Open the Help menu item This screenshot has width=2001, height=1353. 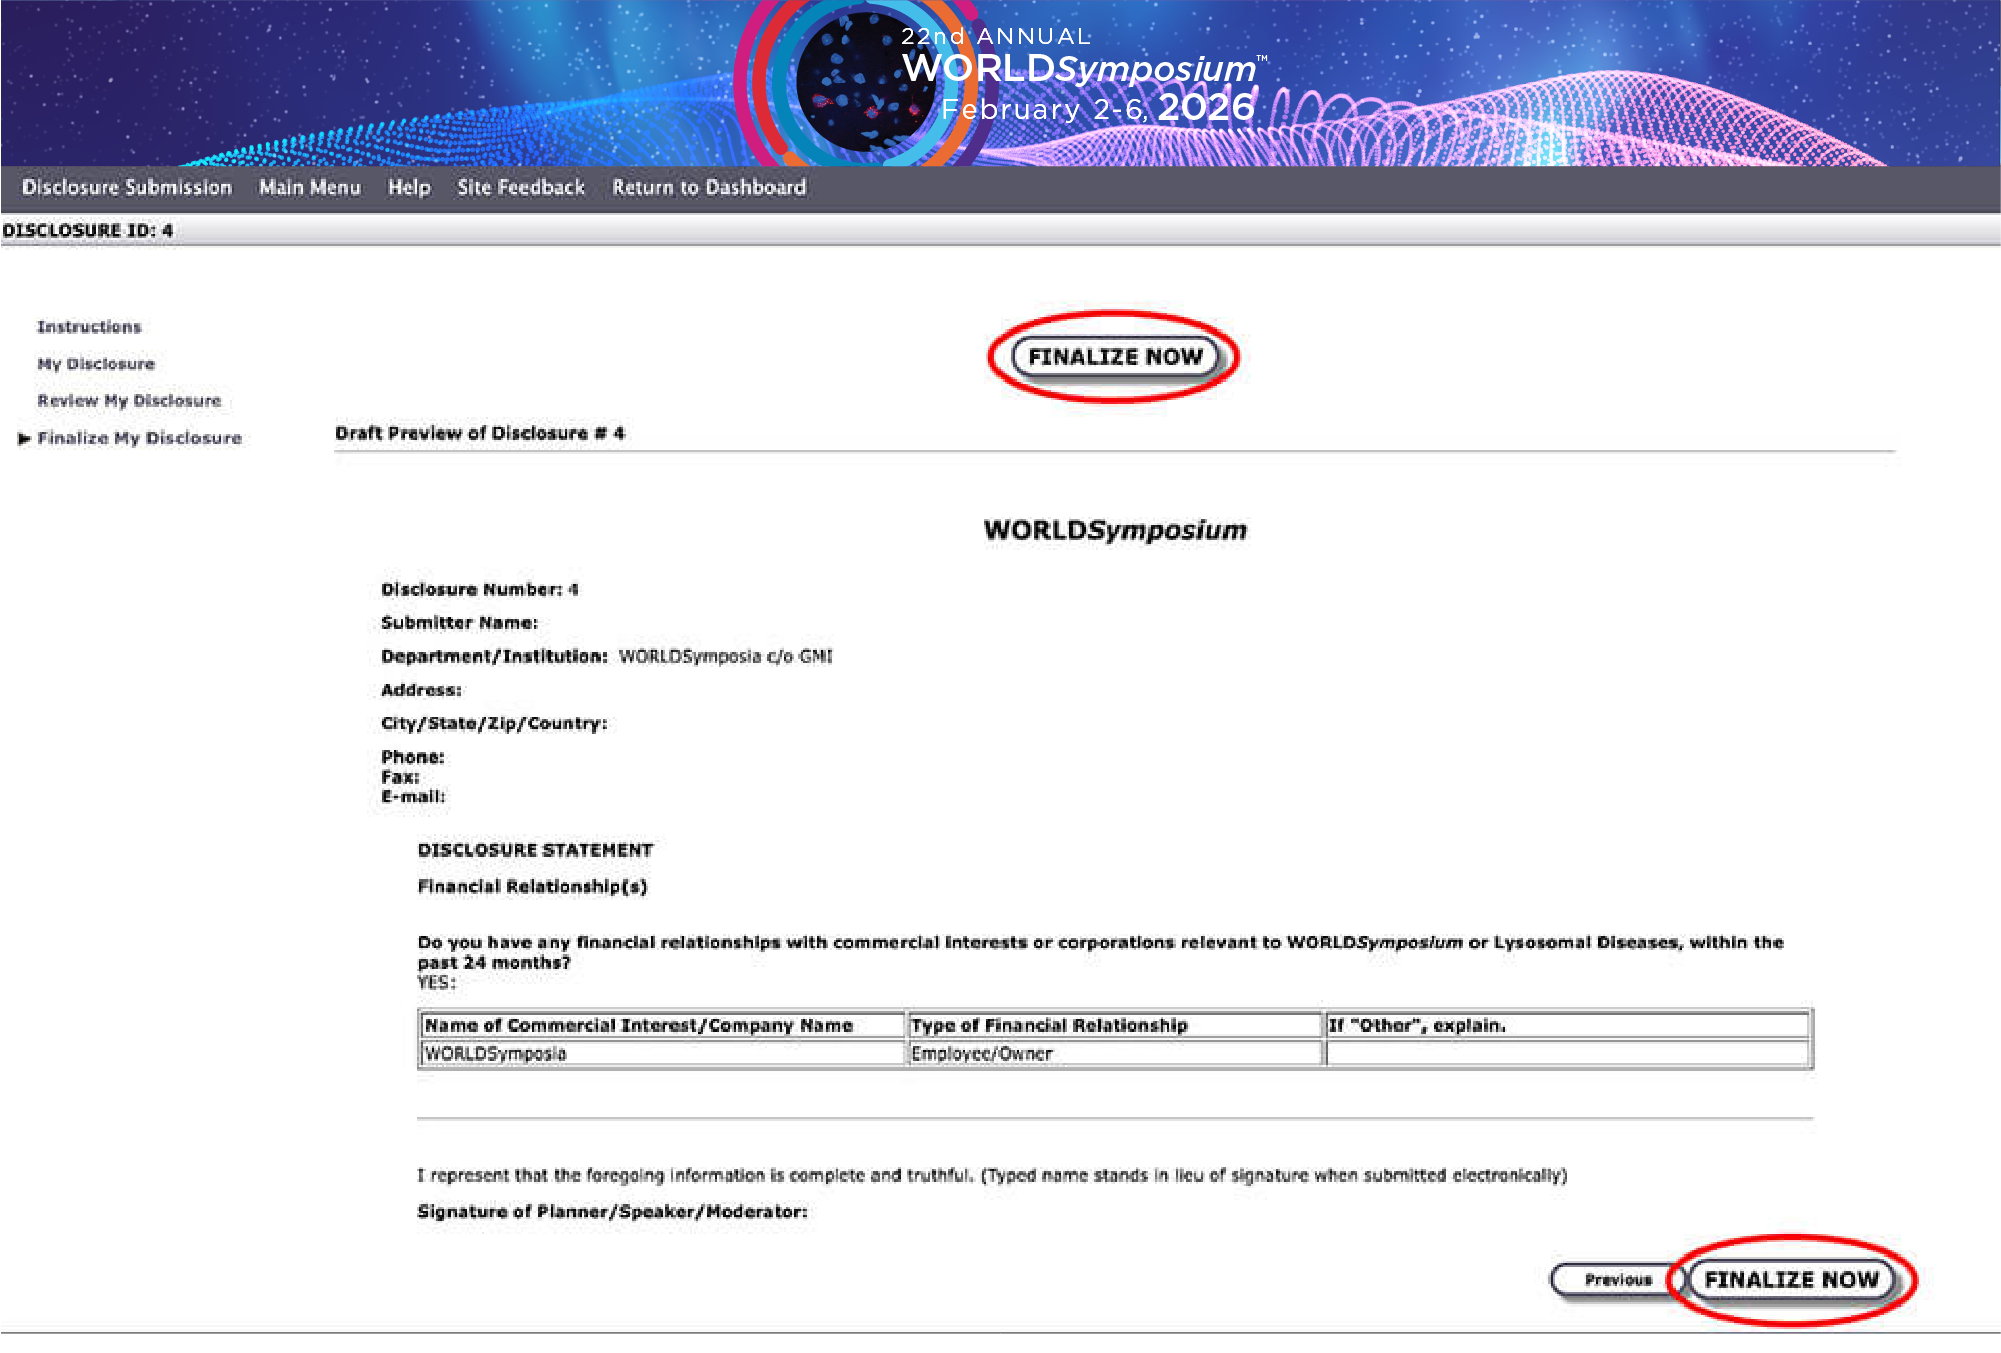pyautogui.click(x=409, y=187)
